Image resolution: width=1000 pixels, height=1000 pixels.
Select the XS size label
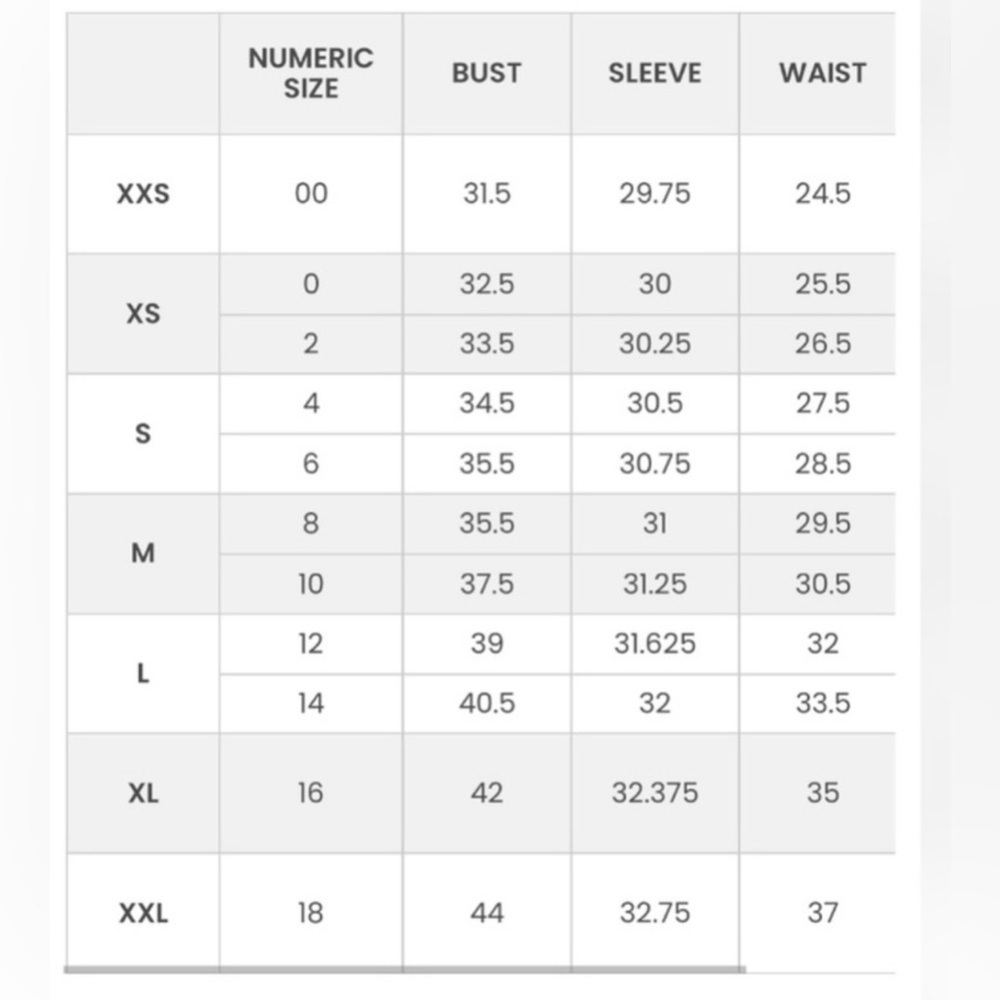pos(143,313)
